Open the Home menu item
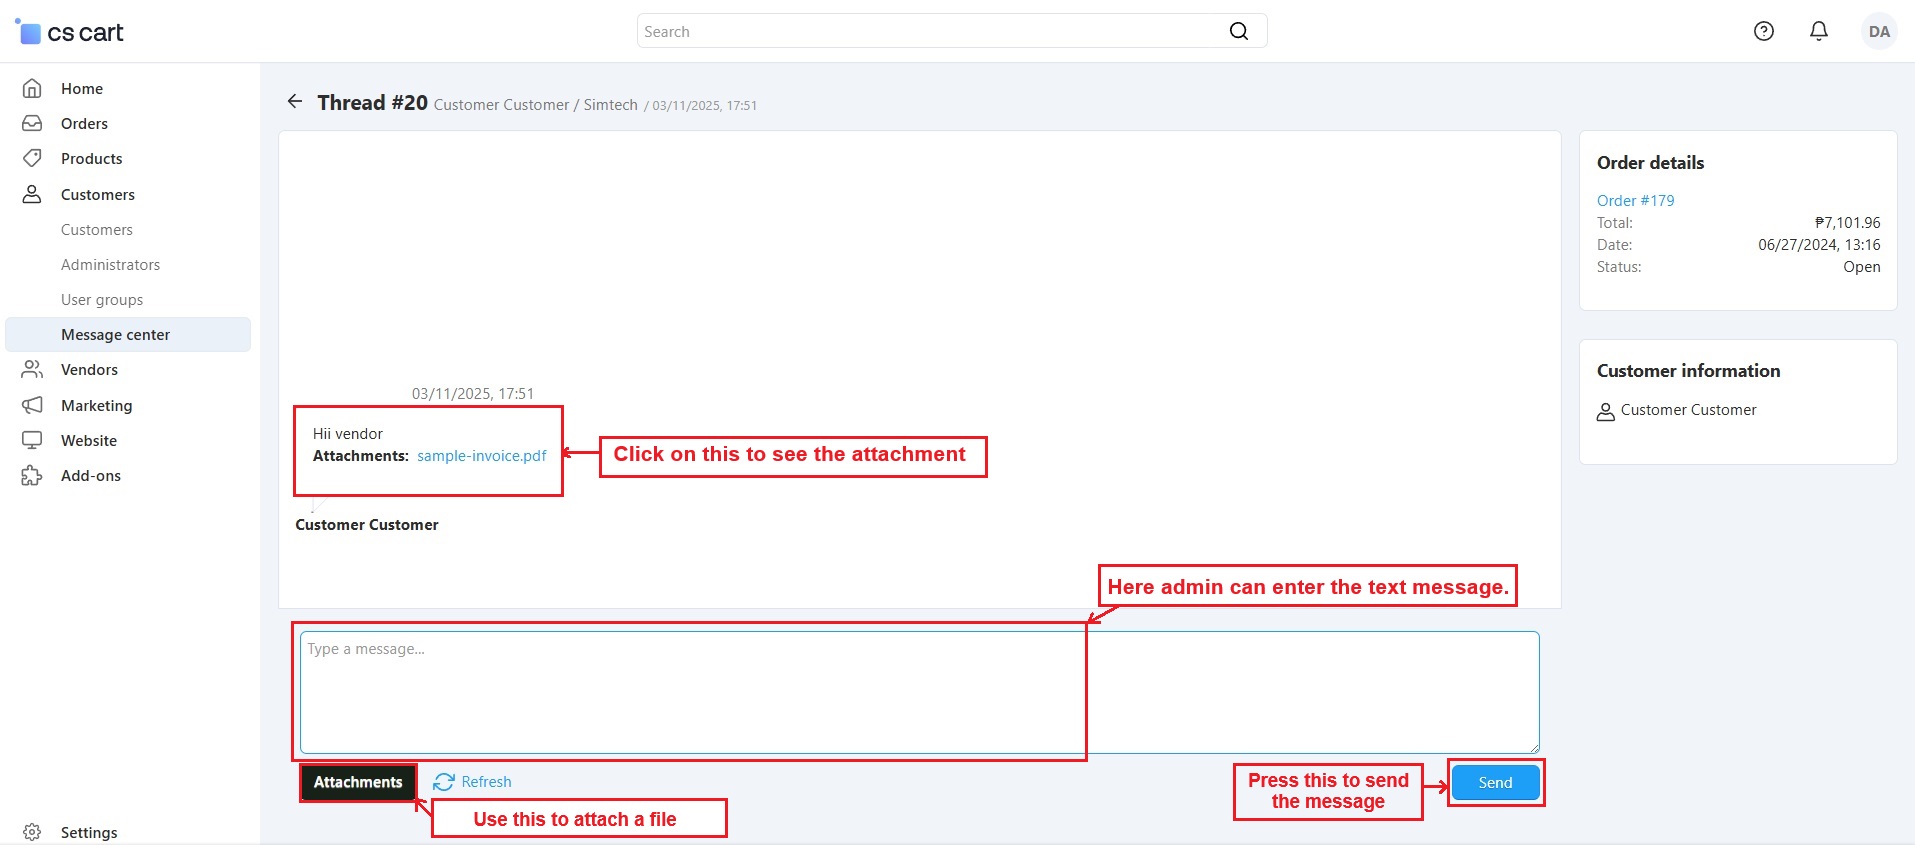Viewport: 1915px width, 845px height. coord(82,89)
